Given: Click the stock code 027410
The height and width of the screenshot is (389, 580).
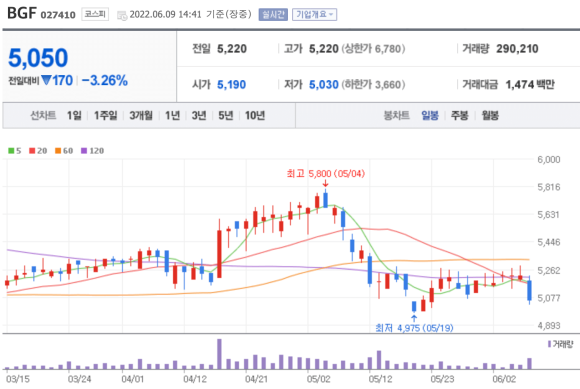Looking at the screenshot, I should click(58, 15).
